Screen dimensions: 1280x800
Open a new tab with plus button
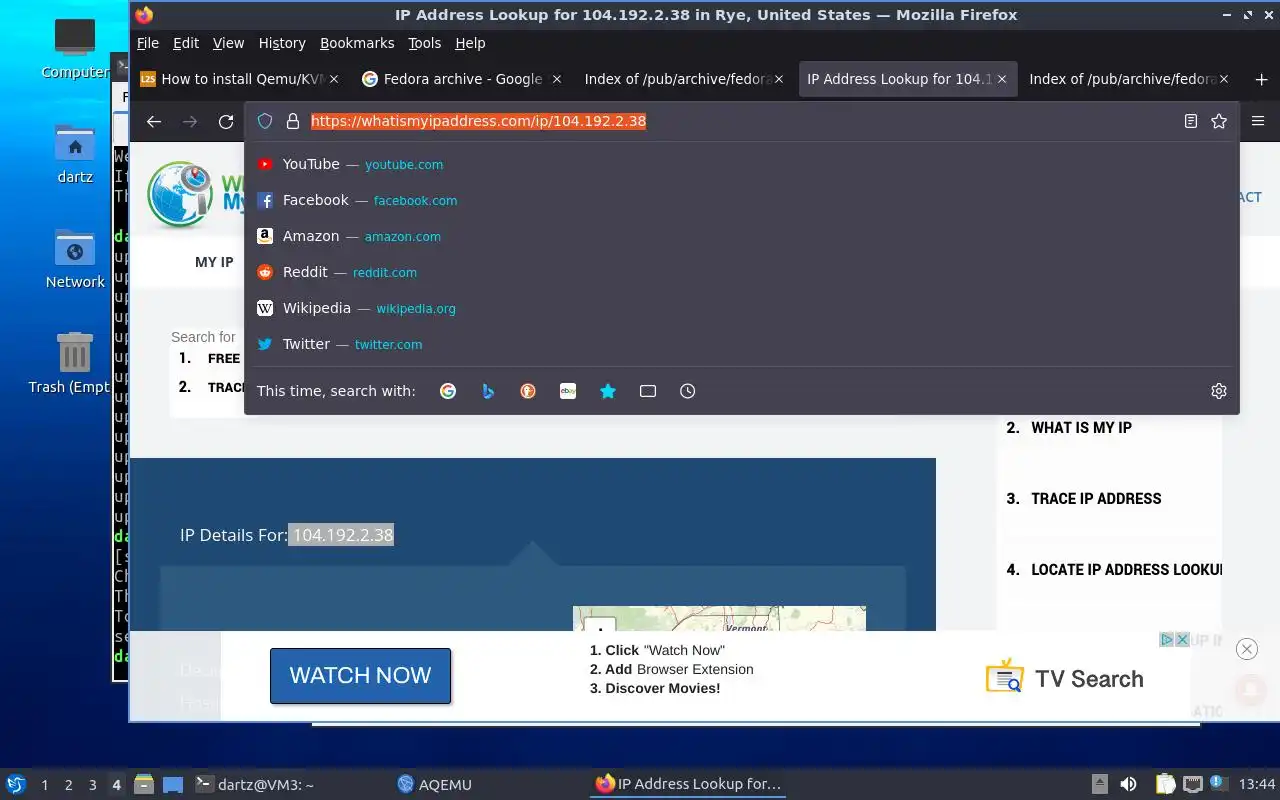(x=1261, y=79)
